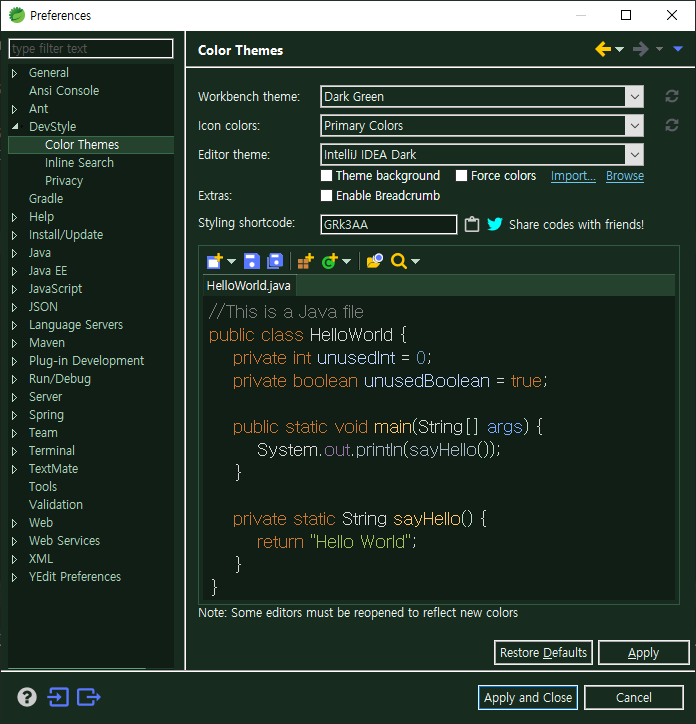Click the Open Type folder icon

tap(375, 261)
